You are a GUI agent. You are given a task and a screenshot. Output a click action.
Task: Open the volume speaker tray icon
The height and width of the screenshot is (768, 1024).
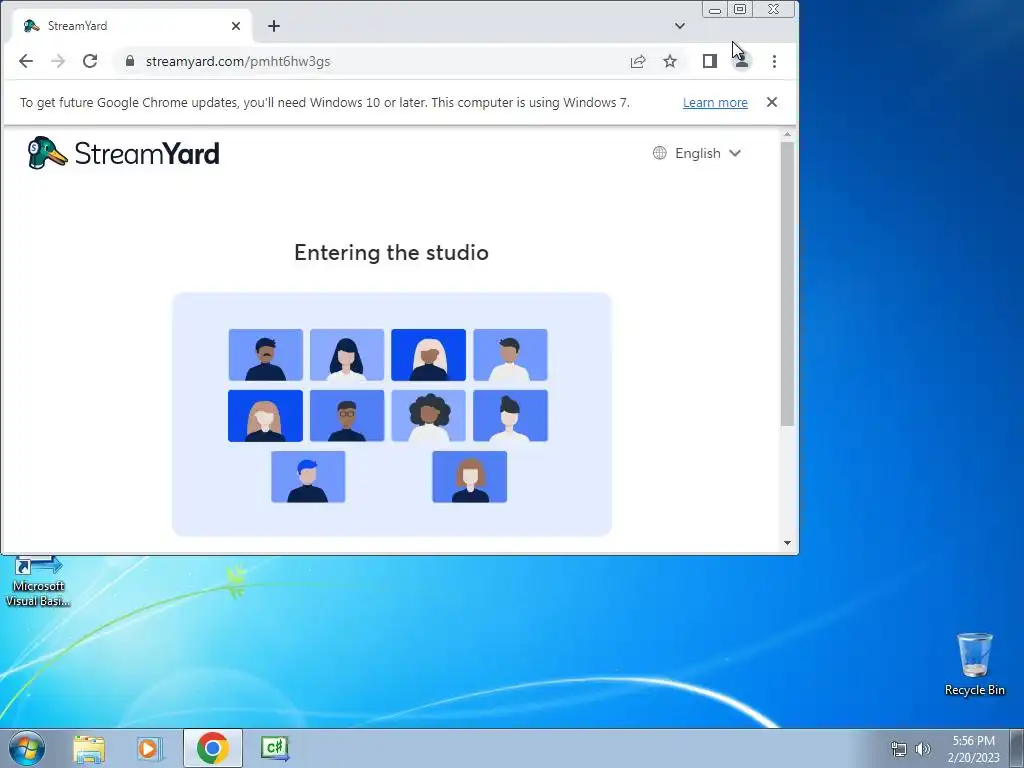pyautogui.click(x=923, y=749)
